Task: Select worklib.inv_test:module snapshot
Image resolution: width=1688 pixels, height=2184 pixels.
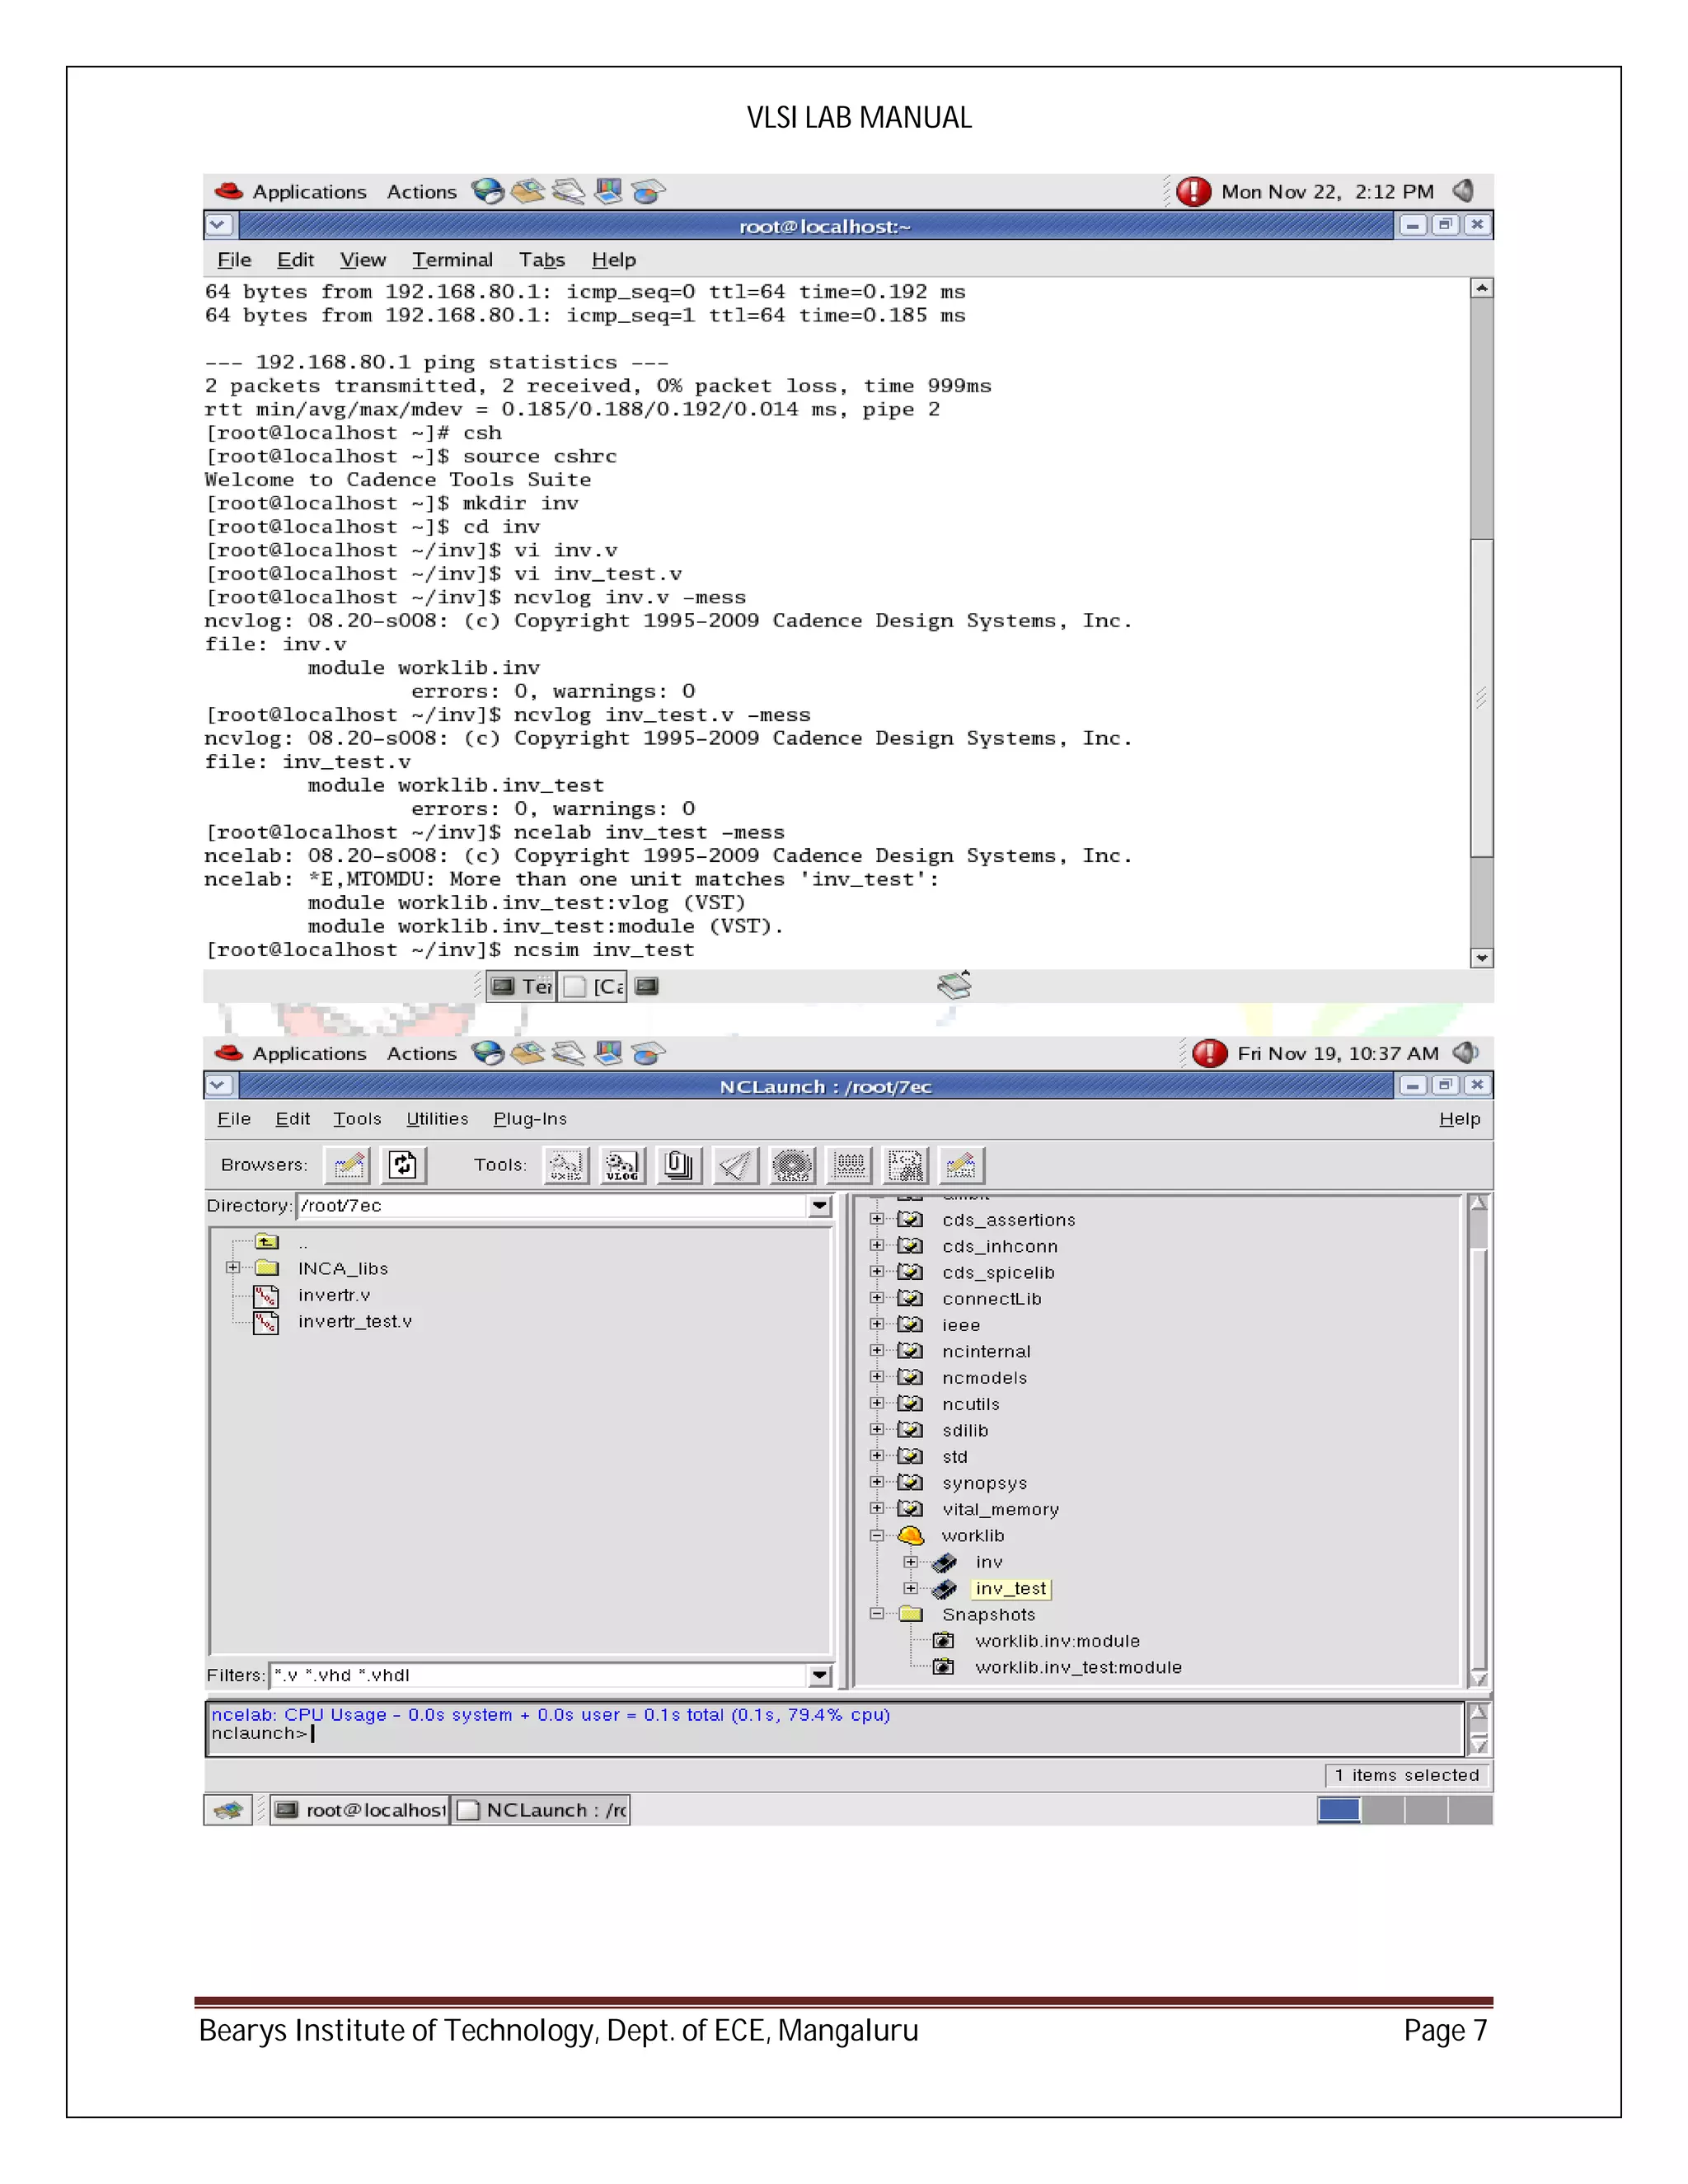Action: pyautogui.click(x=1077, y=1667)
